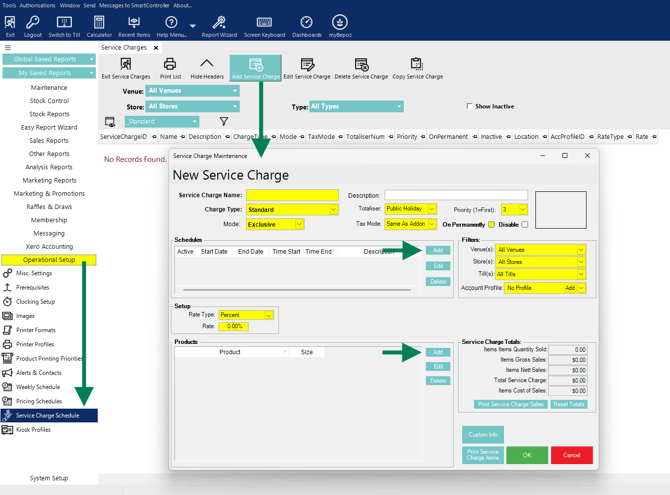Click the Copy Service Charge icon
This screenshot has width=670, height=495.
417,68
